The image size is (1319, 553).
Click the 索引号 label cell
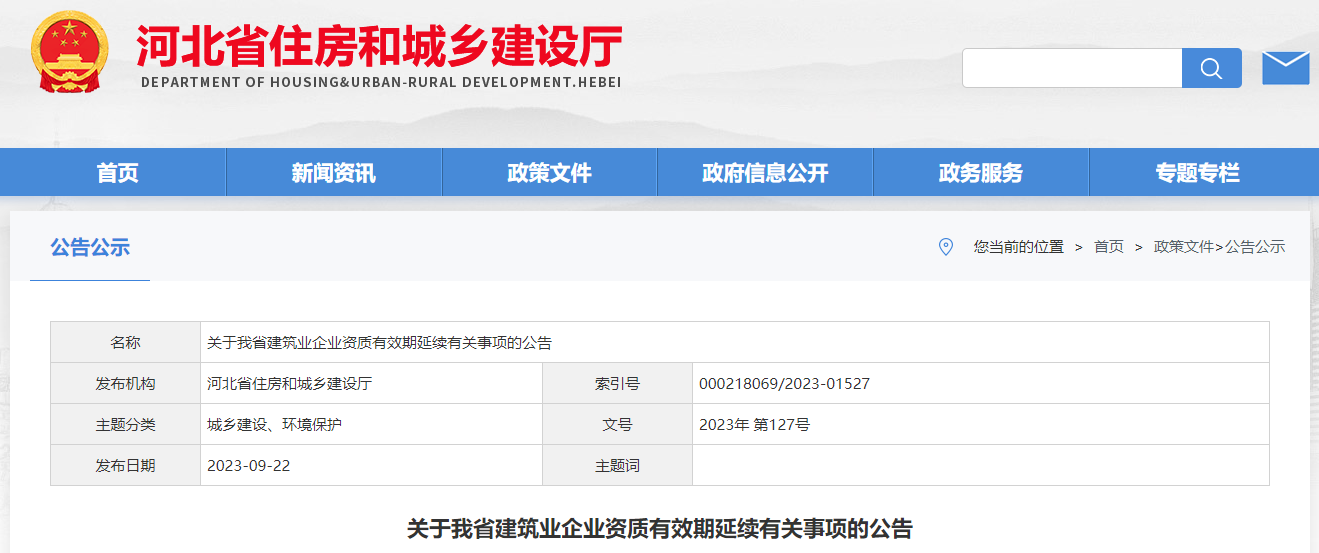(x=617, y=383)
